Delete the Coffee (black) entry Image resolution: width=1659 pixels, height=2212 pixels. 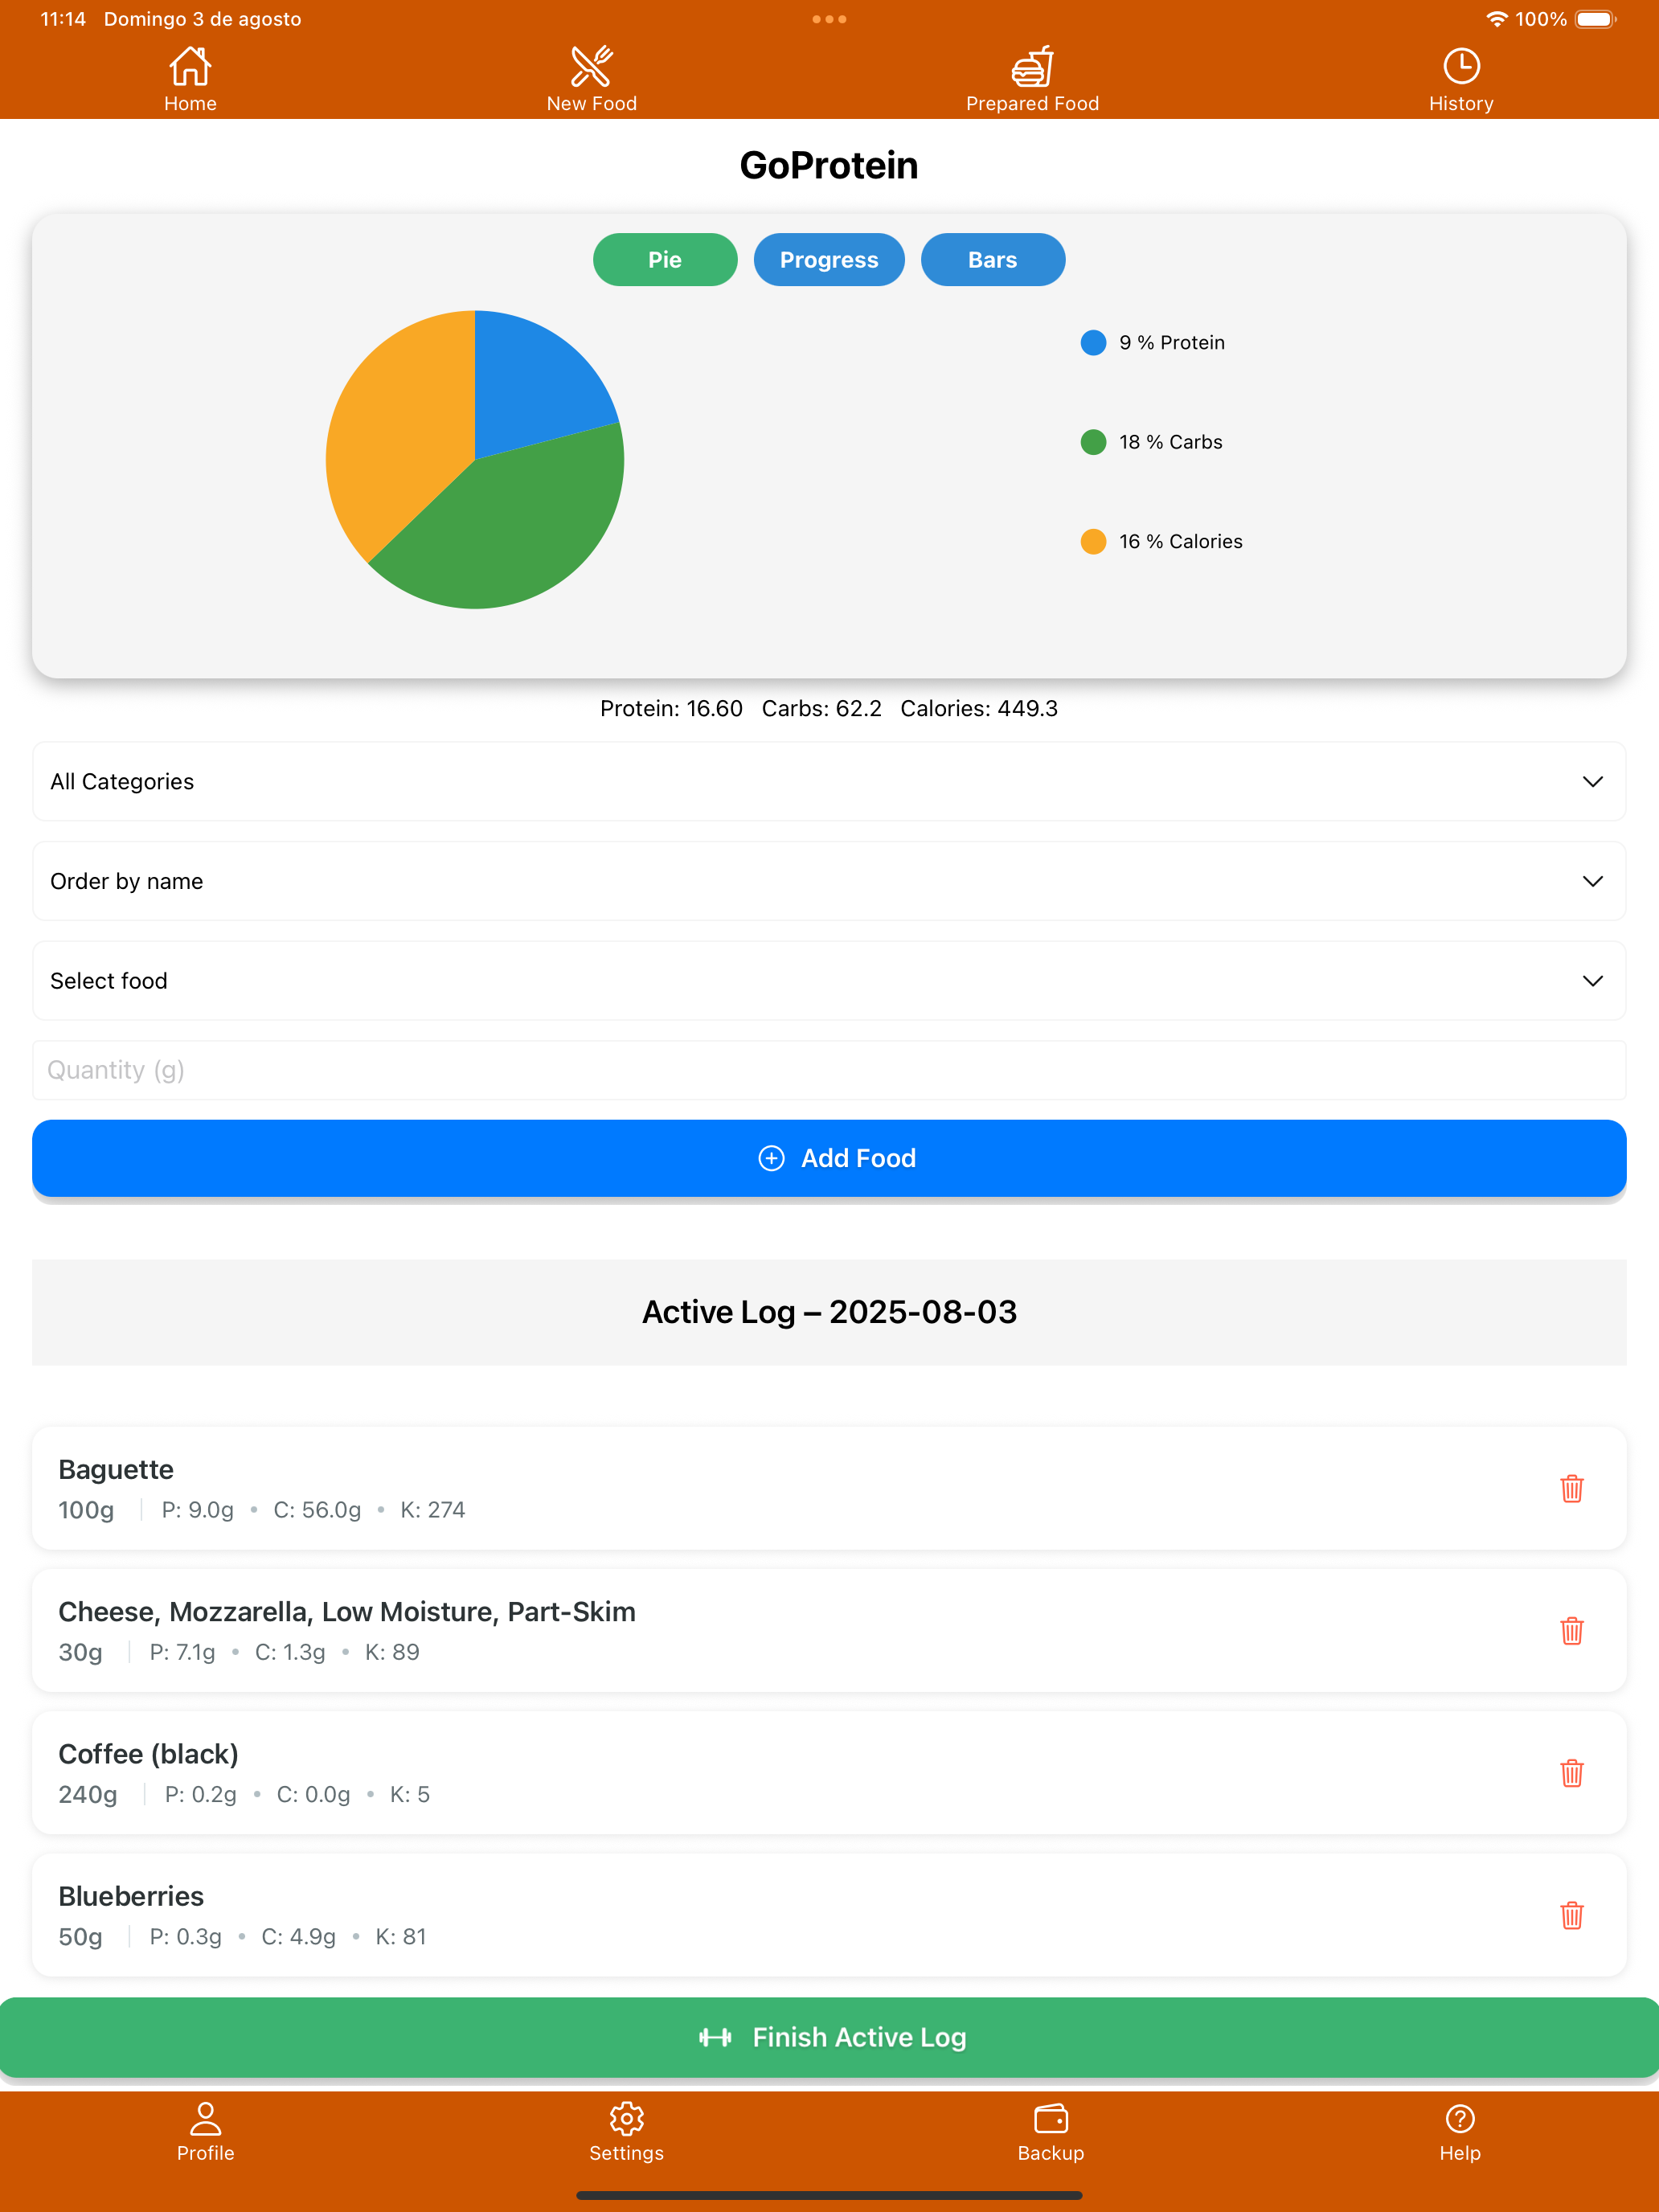[1571, 1772]
